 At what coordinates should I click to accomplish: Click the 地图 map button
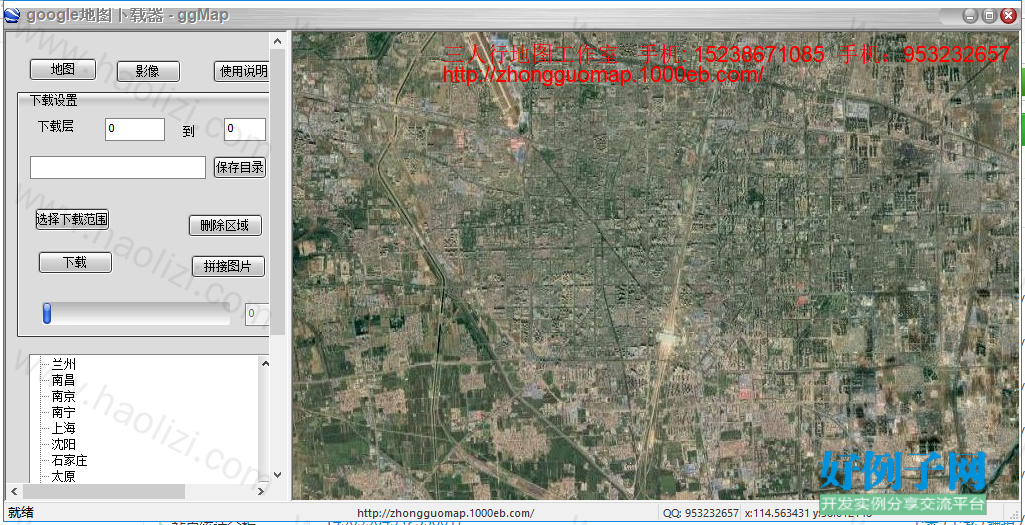pyautogui.click(x=63, y=69)
